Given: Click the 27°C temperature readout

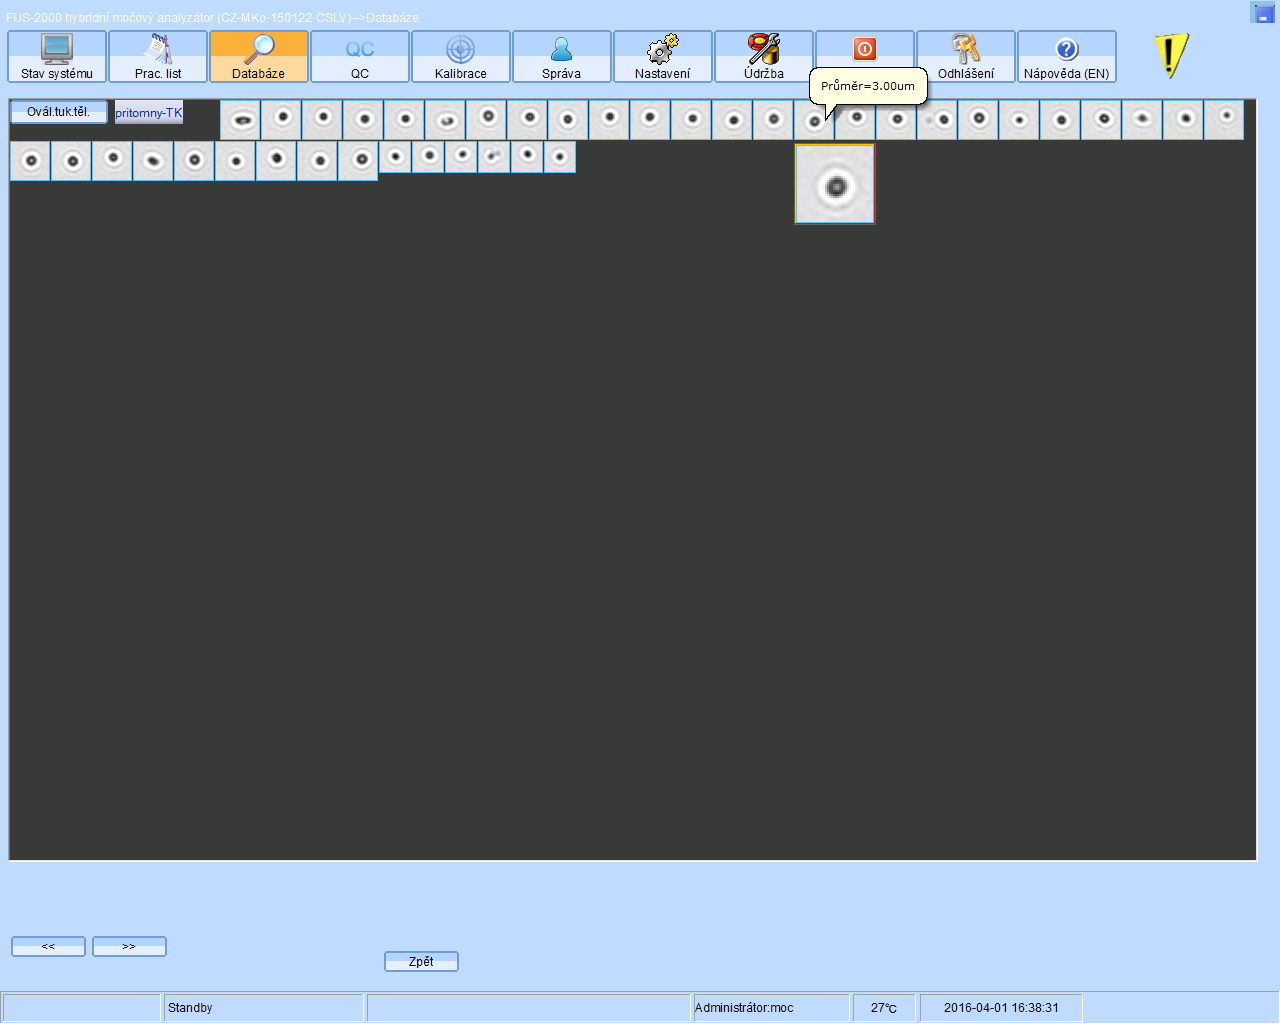Looking at the screenshot, I should [884, 1008].
